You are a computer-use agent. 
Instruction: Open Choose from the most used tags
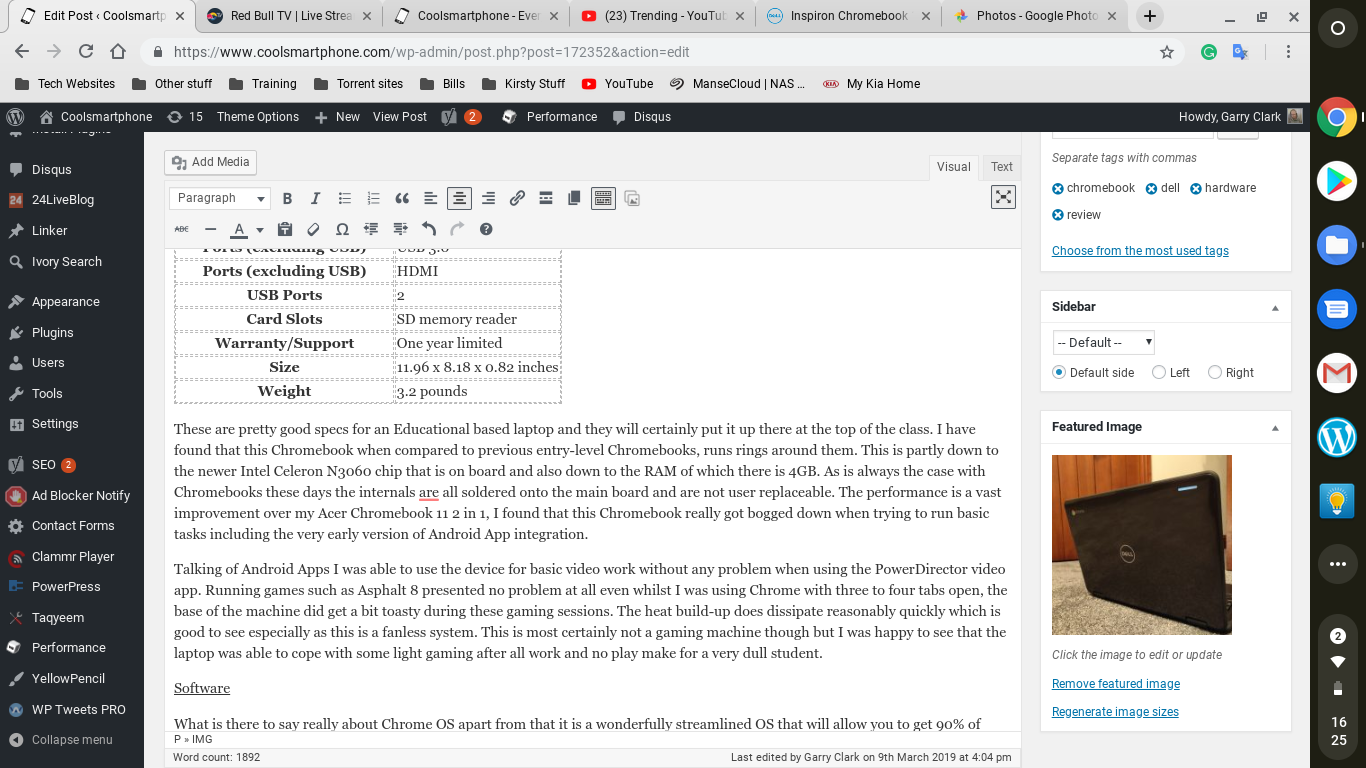(x=1140, y=251)
